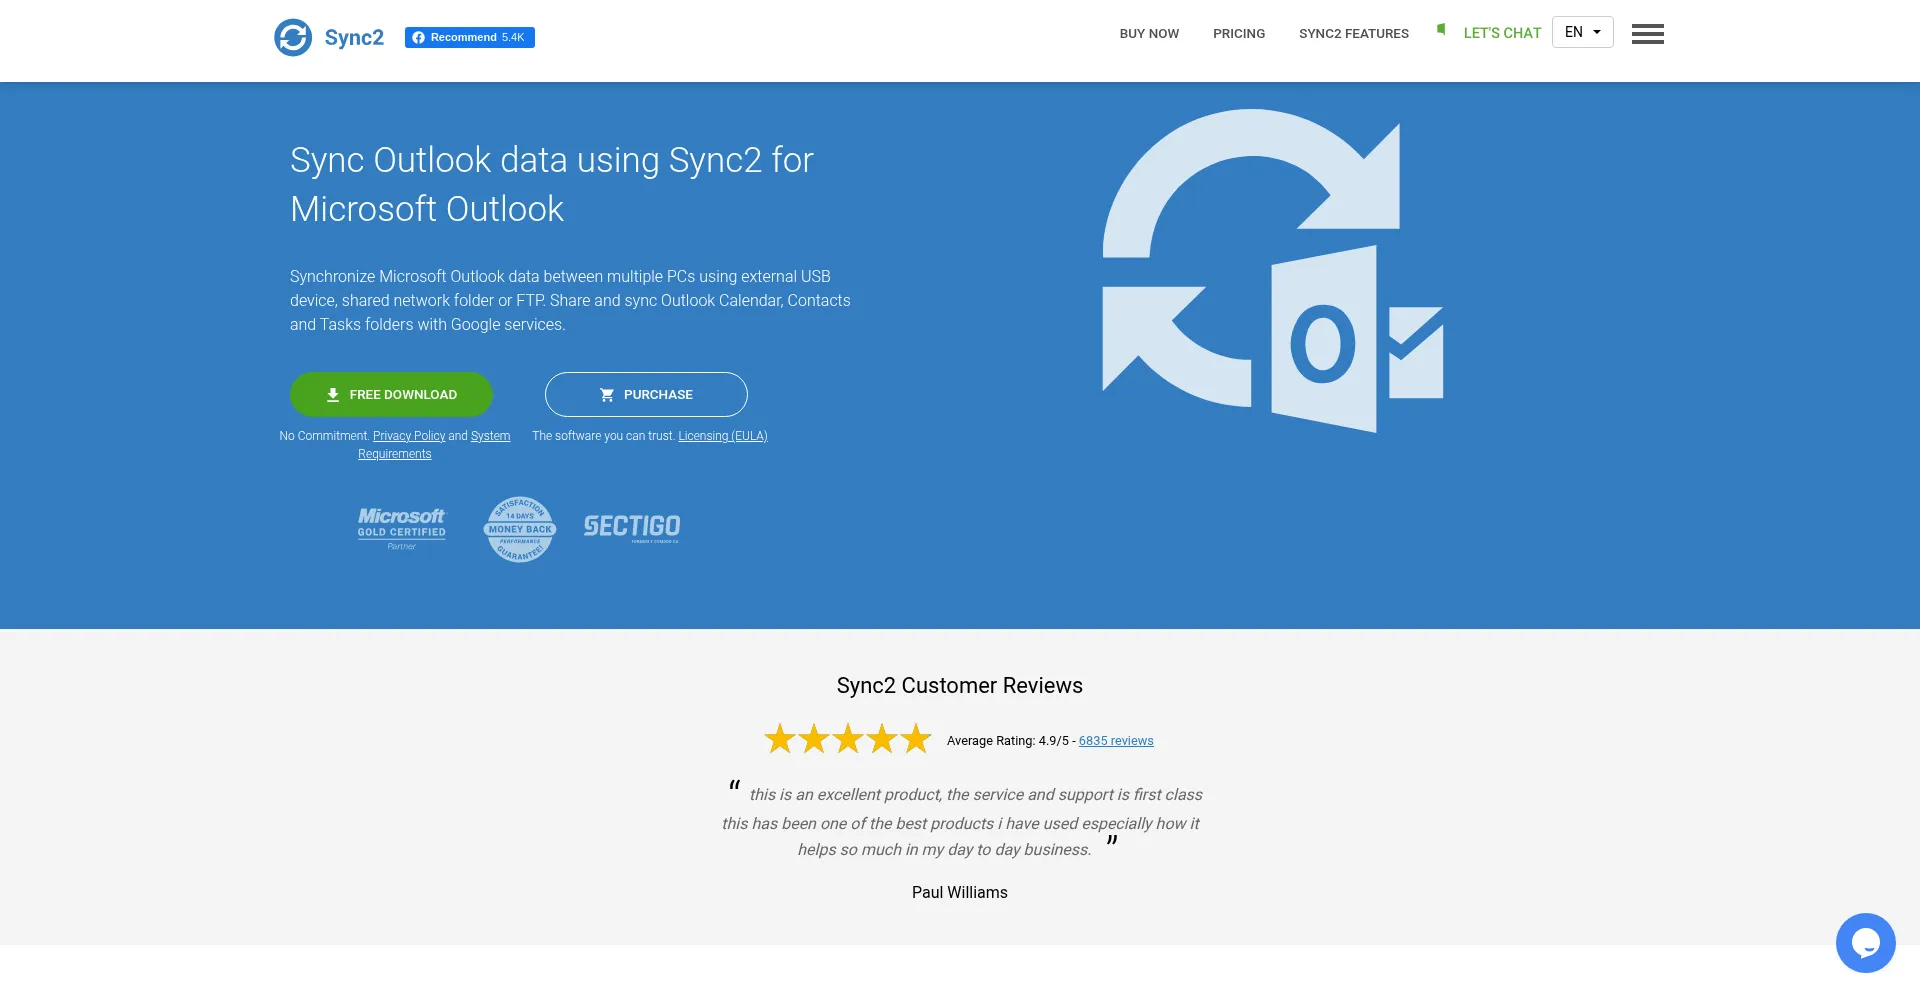Image resolution: width=1920 pixels, height=993 pixels.
Task: Click 'Average Rating: 4.9/5' text
Action: coord(1008,741)
